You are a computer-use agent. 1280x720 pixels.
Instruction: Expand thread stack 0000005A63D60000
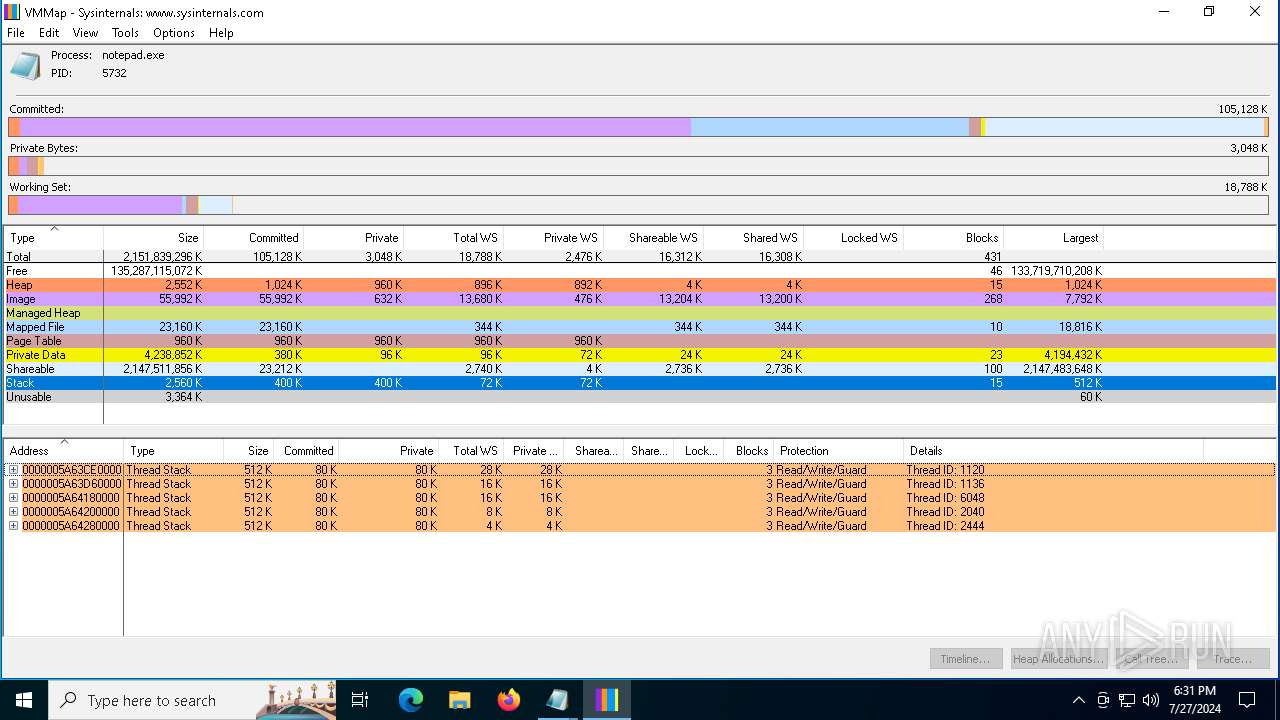coord(13,484)
